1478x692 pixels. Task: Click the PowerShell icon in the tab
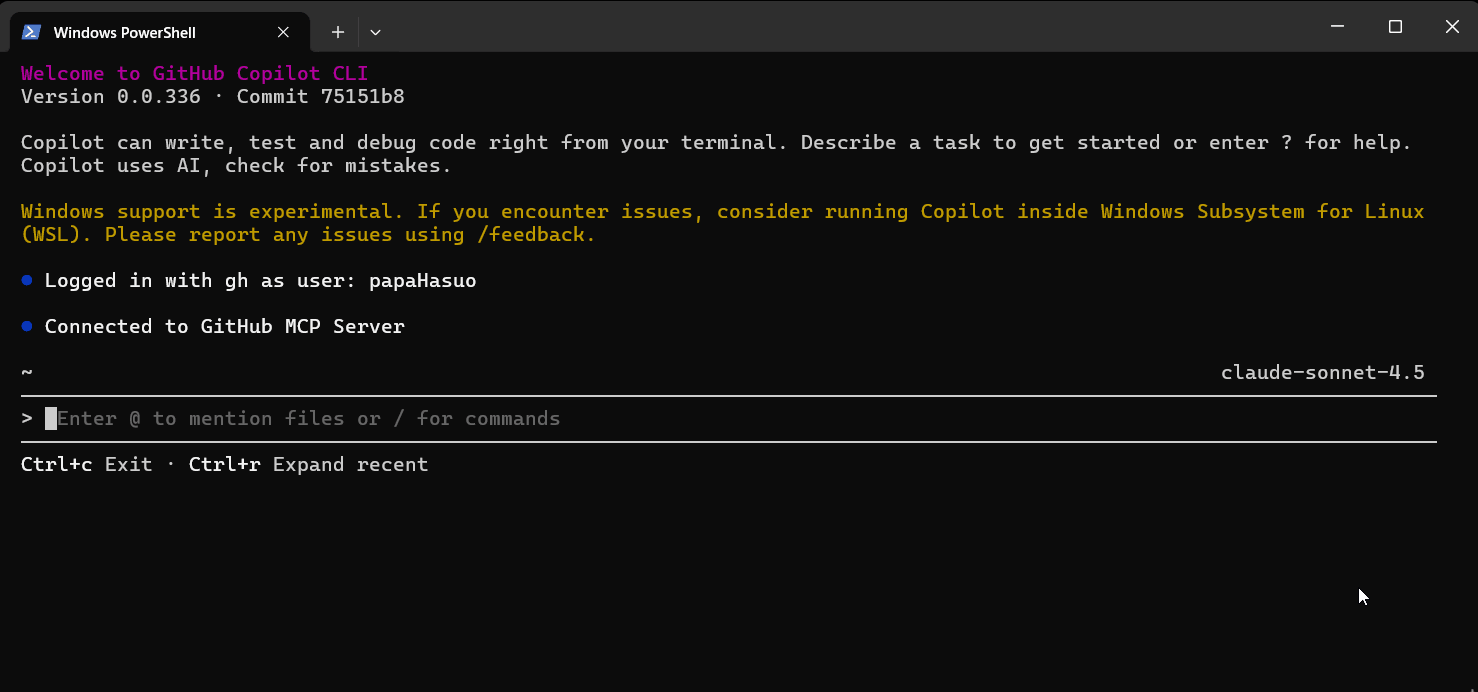(x=31, y=32)
